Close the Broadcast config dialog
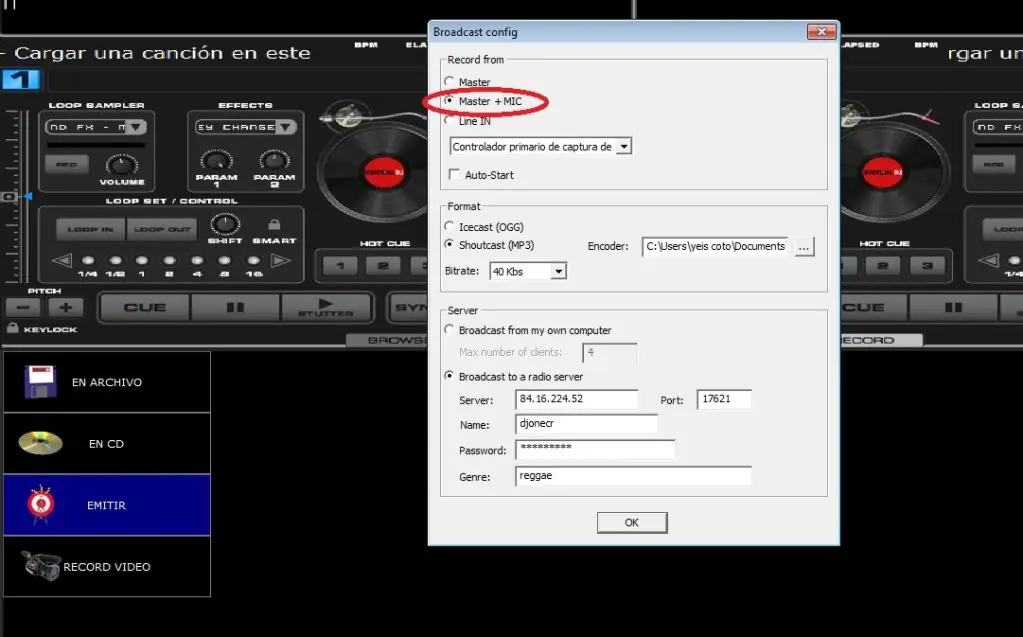This screenshot has height=637, width=1023. click(x=821, y=31)
